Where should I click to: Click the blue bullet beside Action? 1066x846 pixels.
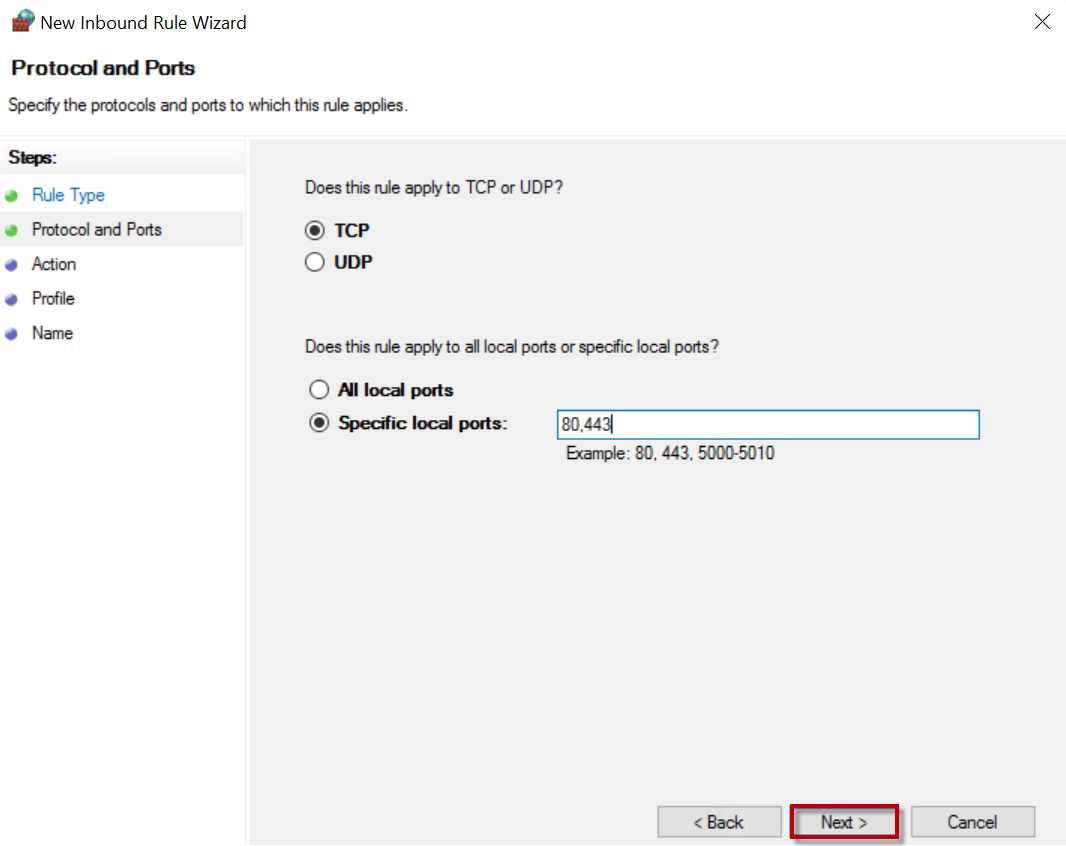click(x=12, y=265)
